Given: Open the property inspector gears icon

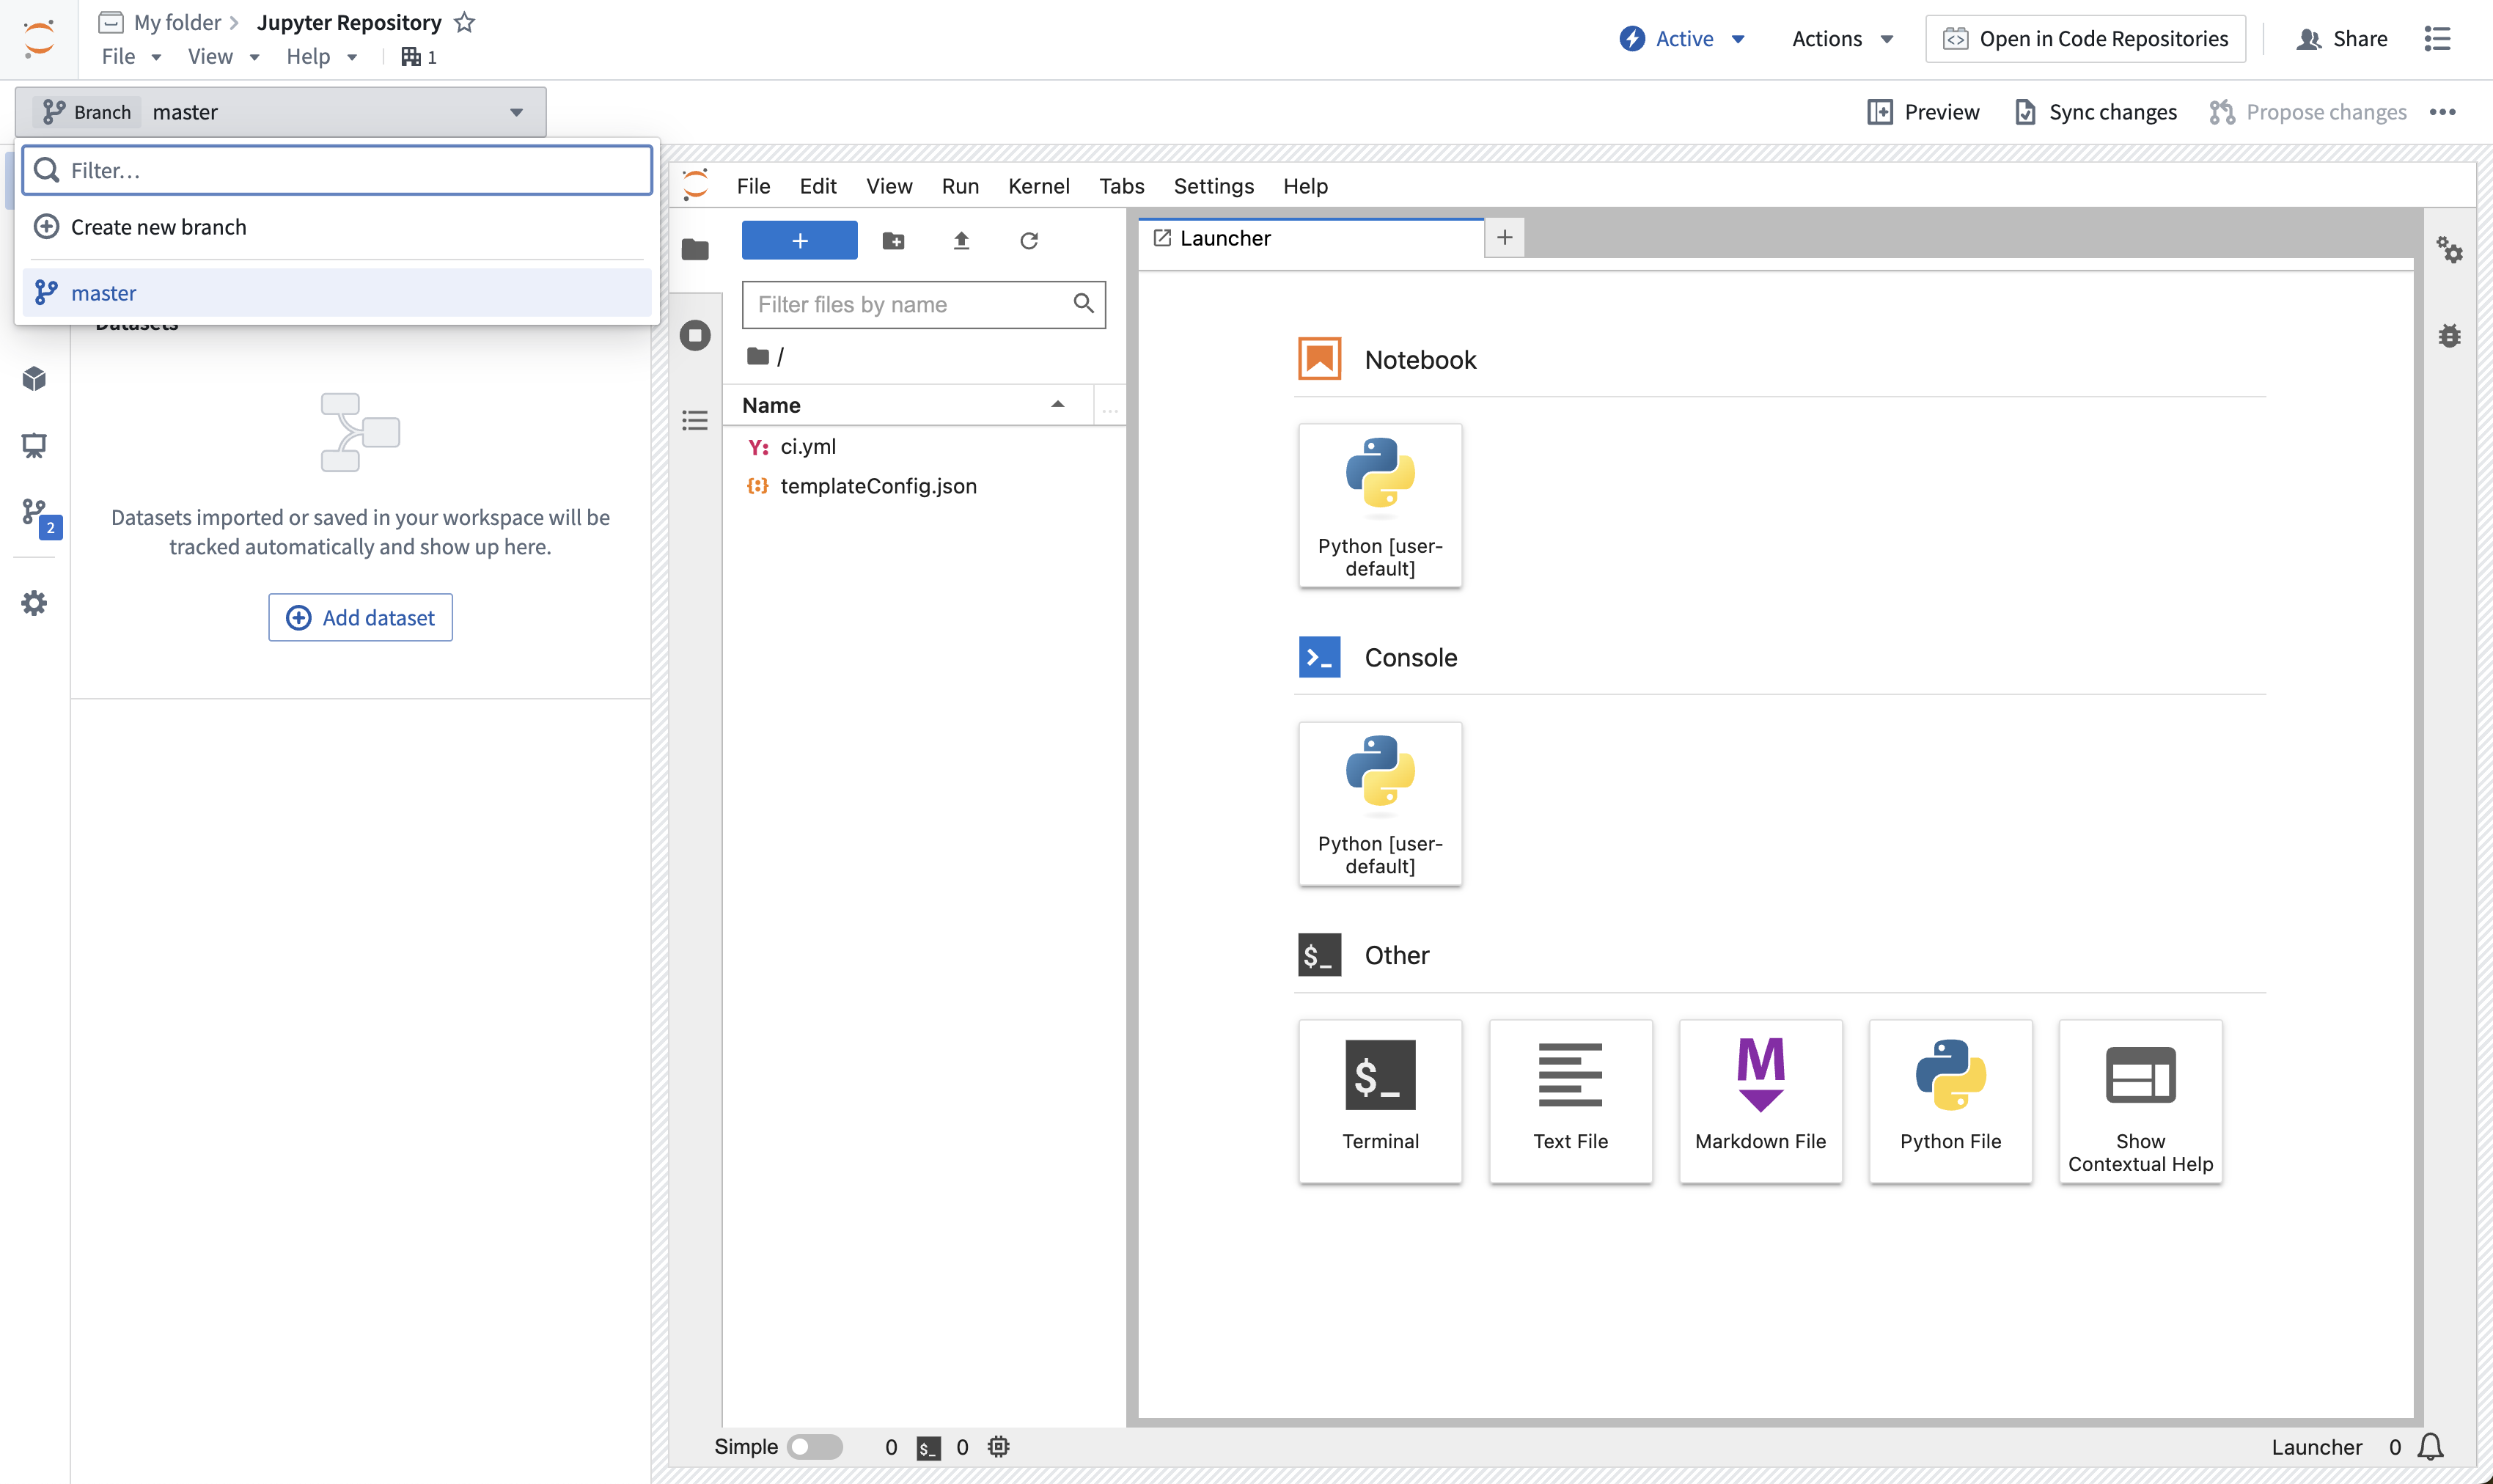Looking at the screenshot, I should pyautogui.click(x=2449, y=249).
